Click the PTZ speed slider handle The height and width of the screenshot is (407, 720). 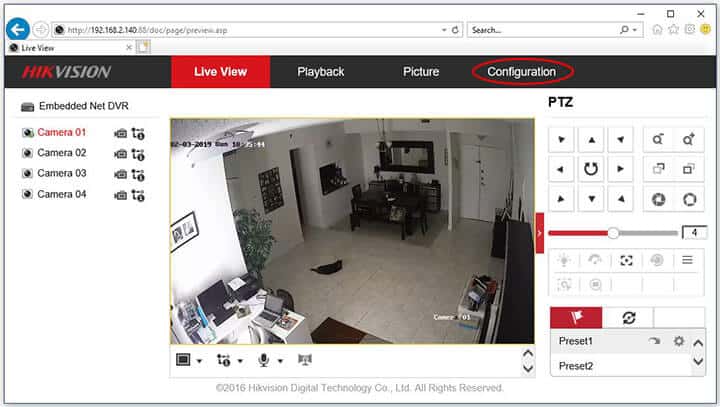[613, 232]
